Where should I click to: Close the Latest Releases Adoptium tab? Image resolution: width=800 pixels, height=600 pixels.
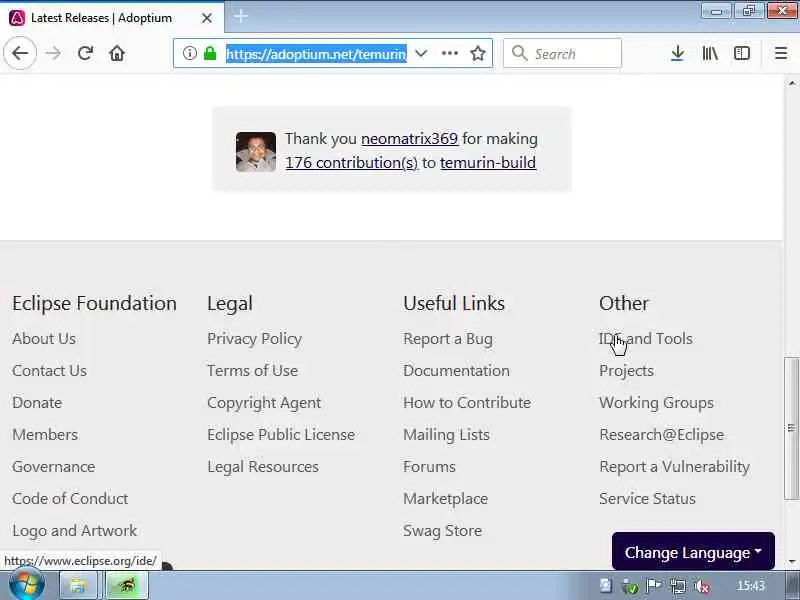(x=207, y=18)
